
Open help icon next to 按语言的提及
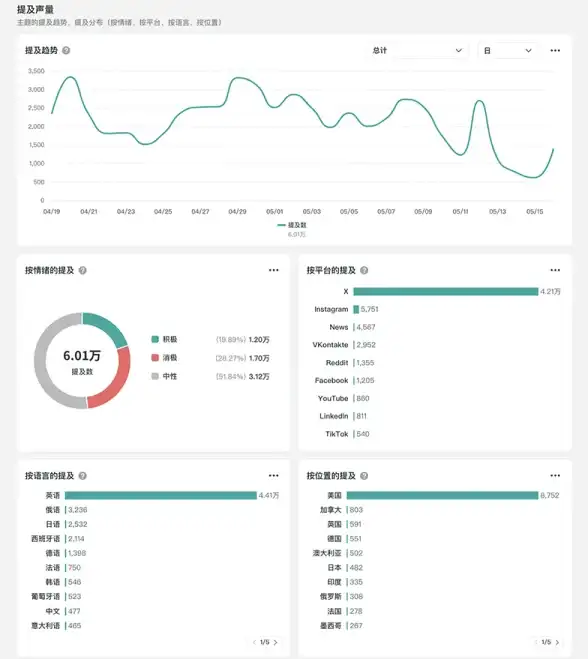click(83, 476)
